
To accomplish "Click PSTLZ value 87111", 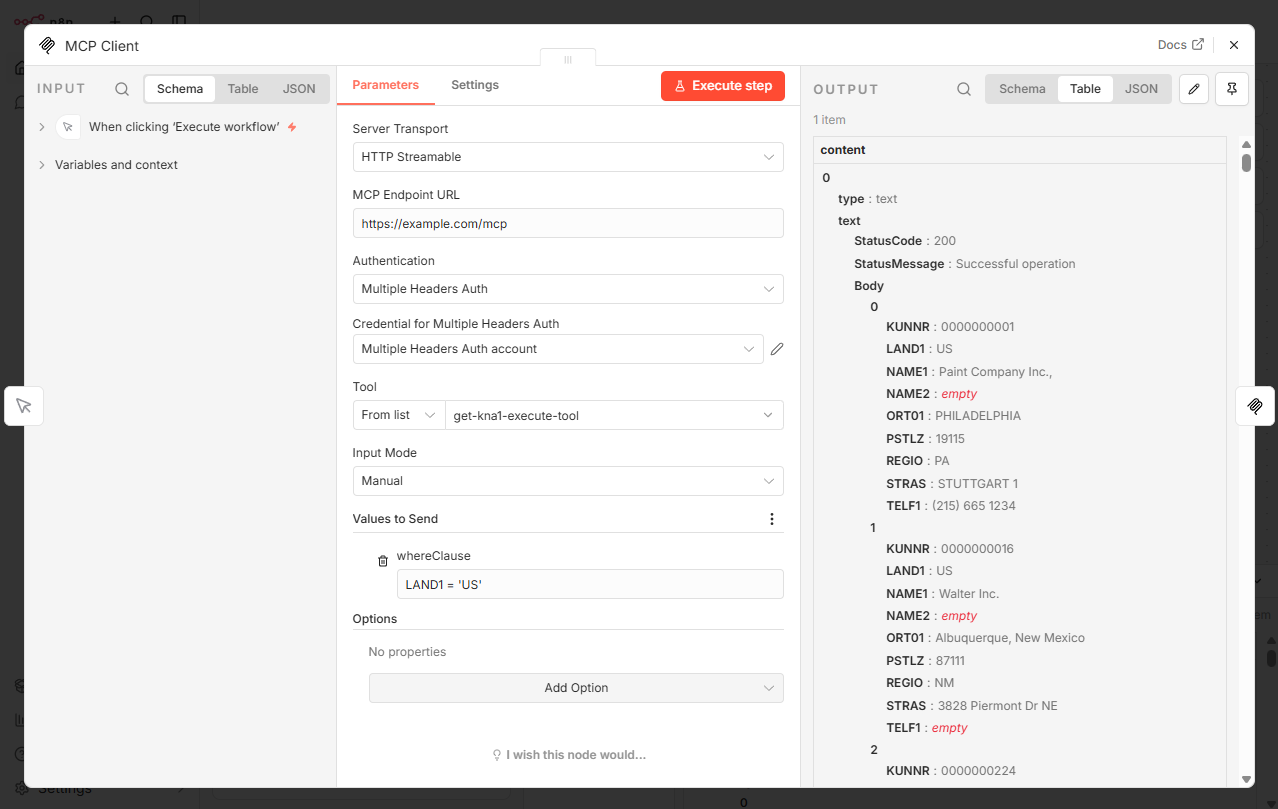I will (949, 661).
